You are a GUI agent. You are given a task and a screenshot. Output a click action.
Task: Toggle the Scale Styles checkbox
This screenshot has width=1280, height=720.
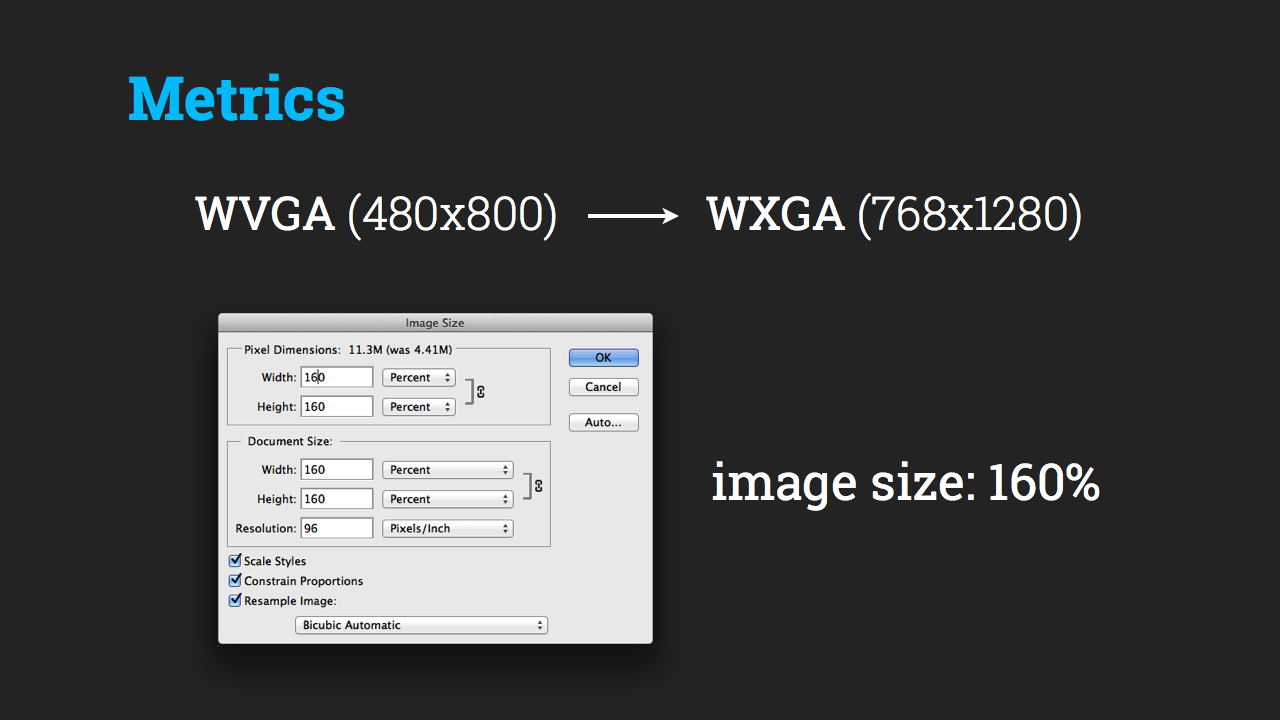tap(235, 561)
